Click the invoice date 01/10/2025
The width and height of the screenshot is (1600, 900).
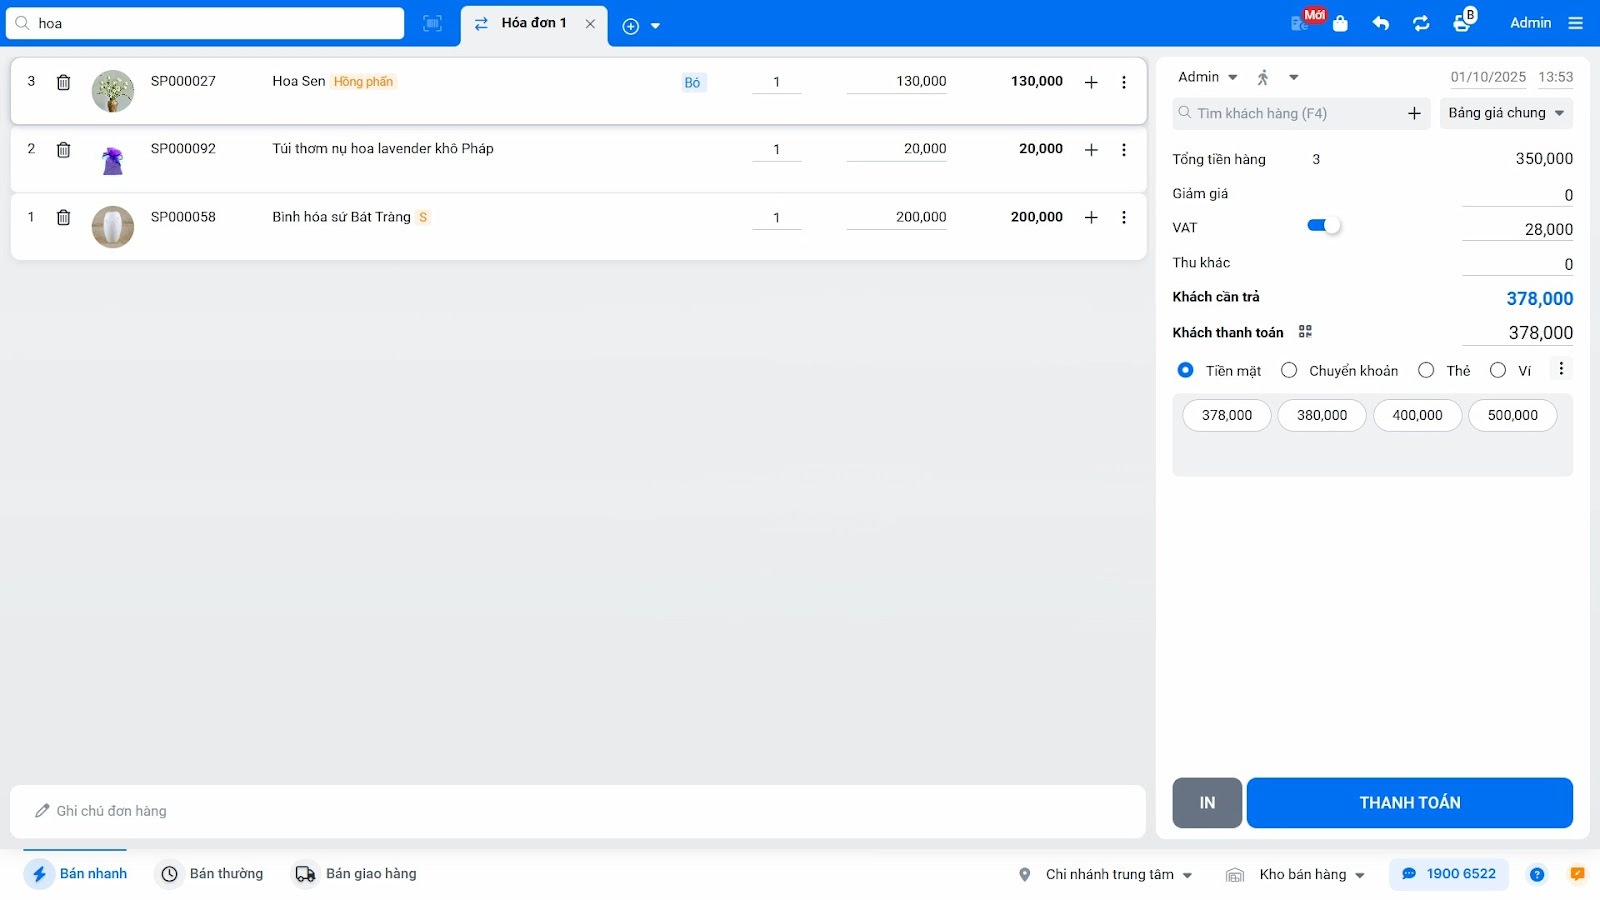click(1488, 77)
